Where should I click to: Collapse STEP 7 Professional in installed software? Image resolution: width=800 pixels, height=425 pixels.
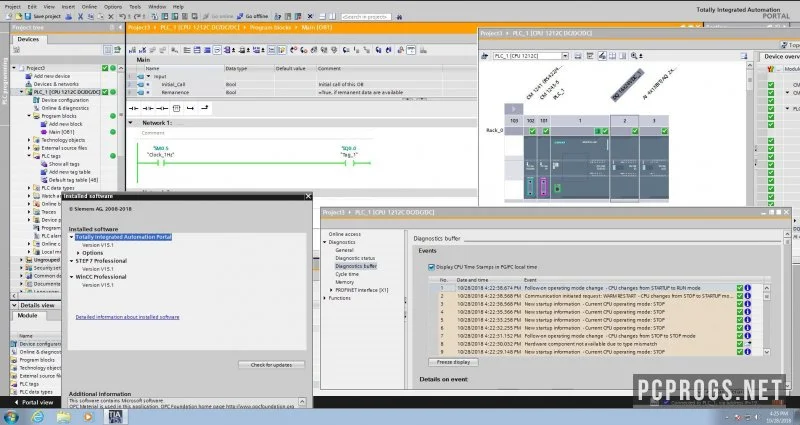pyautogui.click(x=72, y=261)
